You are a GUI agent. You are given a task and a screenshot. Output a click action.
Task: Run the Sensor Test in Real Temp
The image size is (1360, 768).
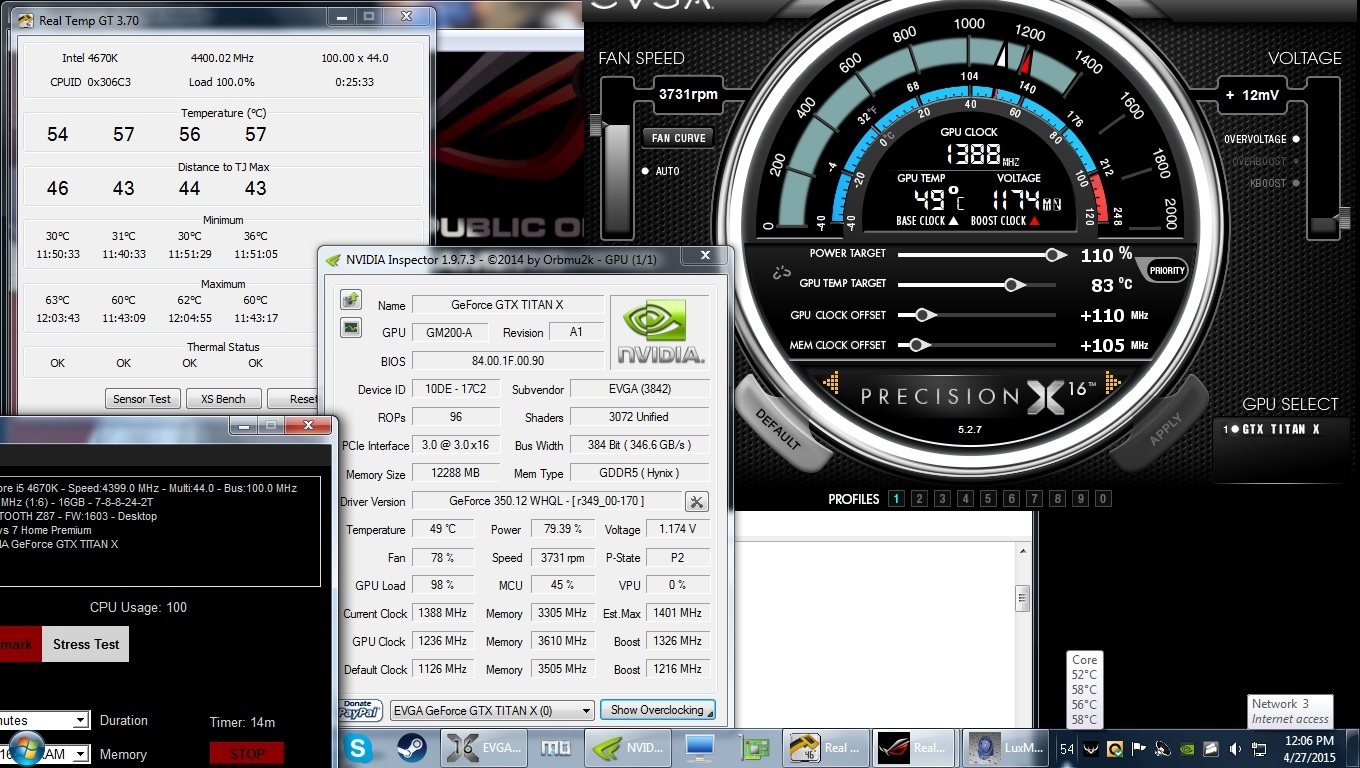click(x=142, y=398)
